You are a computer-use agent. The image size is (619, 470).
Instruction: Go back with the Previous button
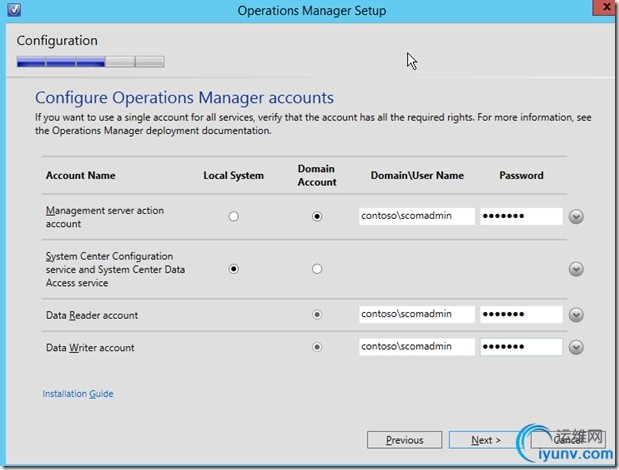click(404, 440)
